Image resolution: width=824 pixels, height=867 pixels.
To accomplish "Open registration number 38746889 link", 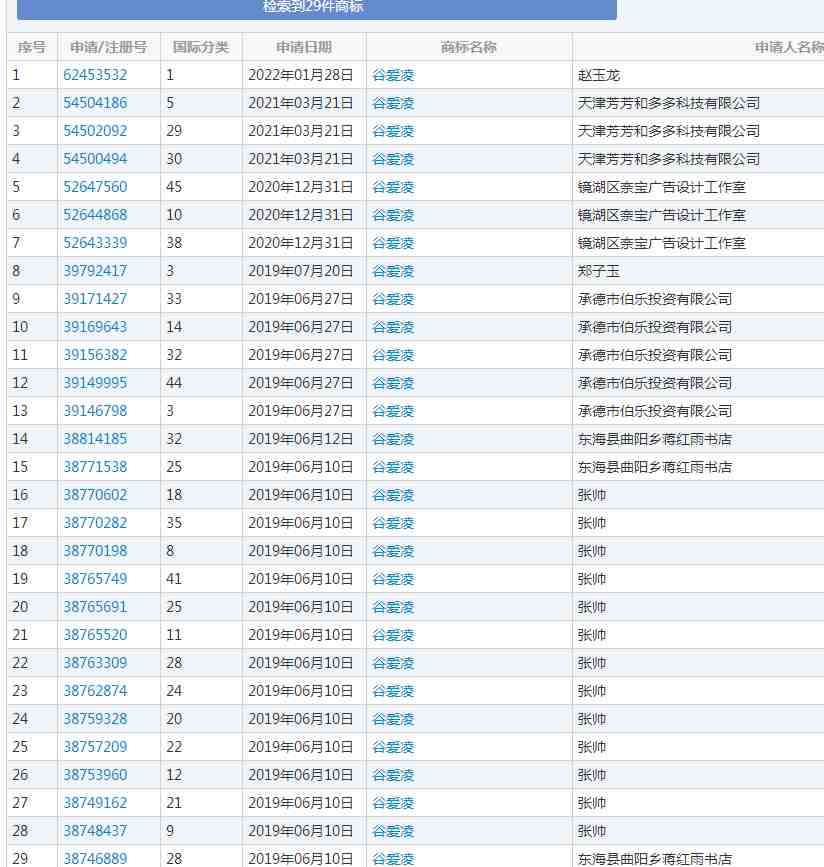I will coord(95,858).
